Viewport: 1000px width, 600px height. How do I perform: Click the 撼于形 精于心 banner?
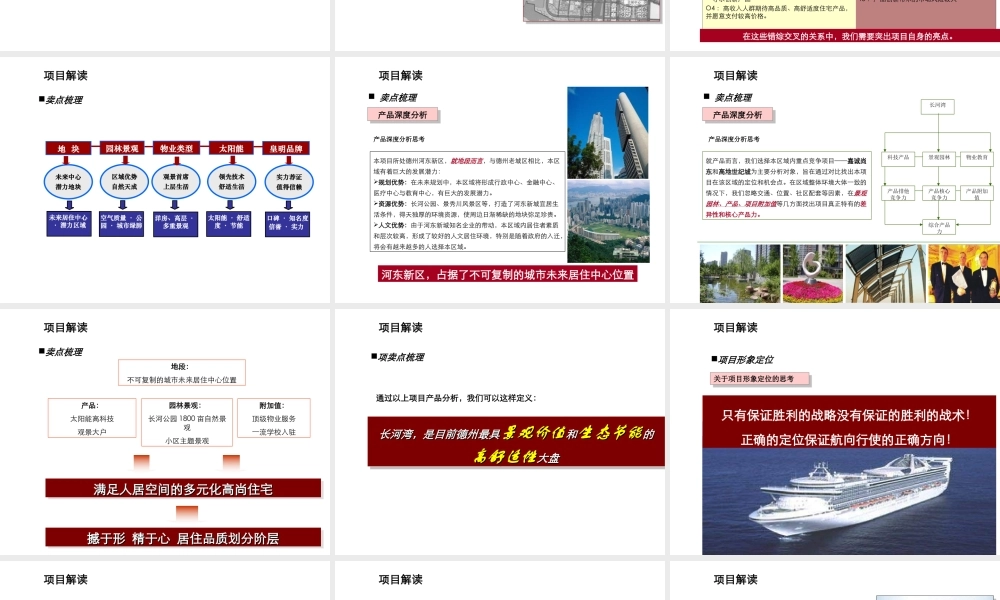coord(182,537)
